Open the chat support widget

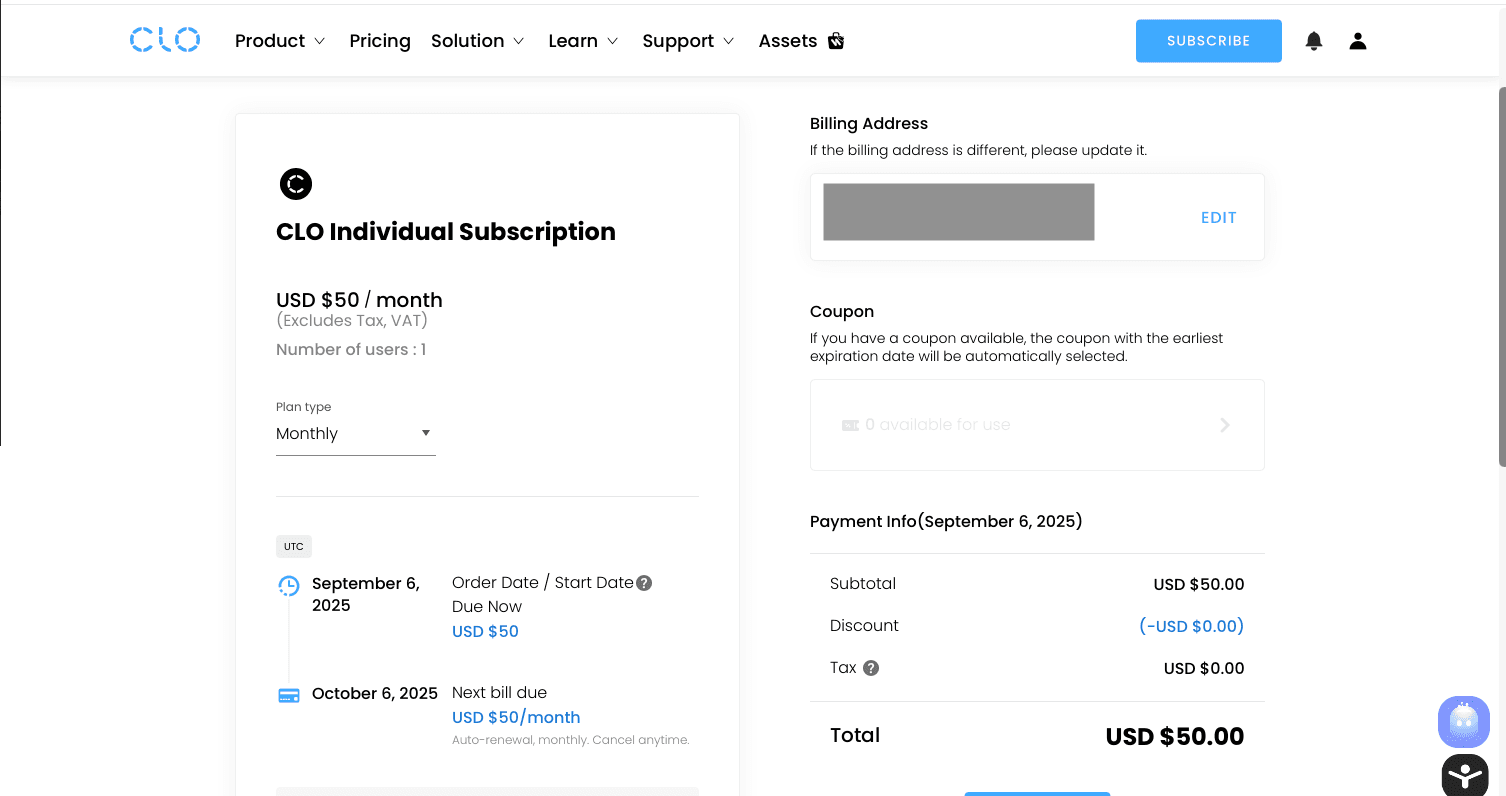(x=1463, y=722)
